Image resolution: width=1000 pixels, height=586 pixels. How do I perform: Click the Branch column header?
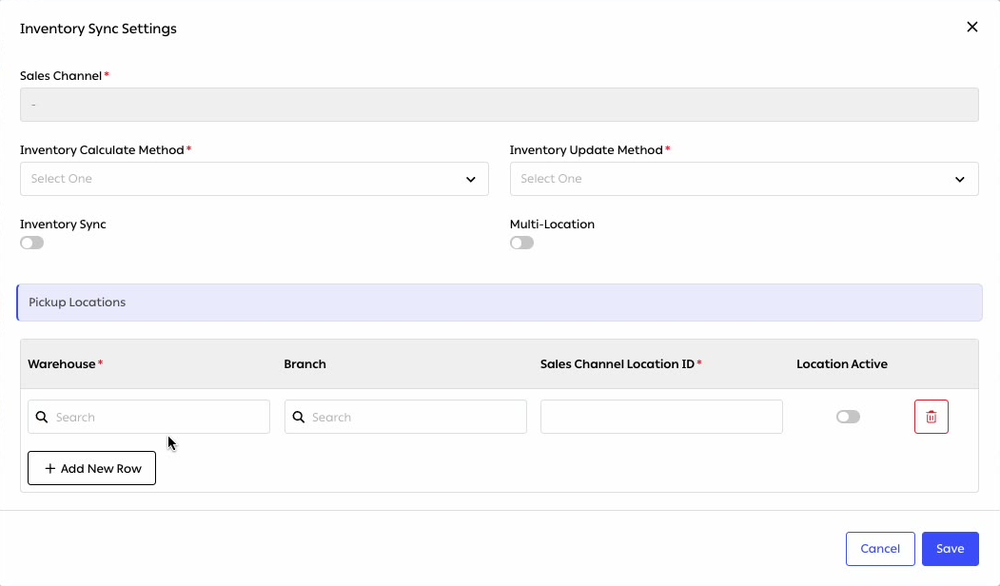[x=305, y=364]
